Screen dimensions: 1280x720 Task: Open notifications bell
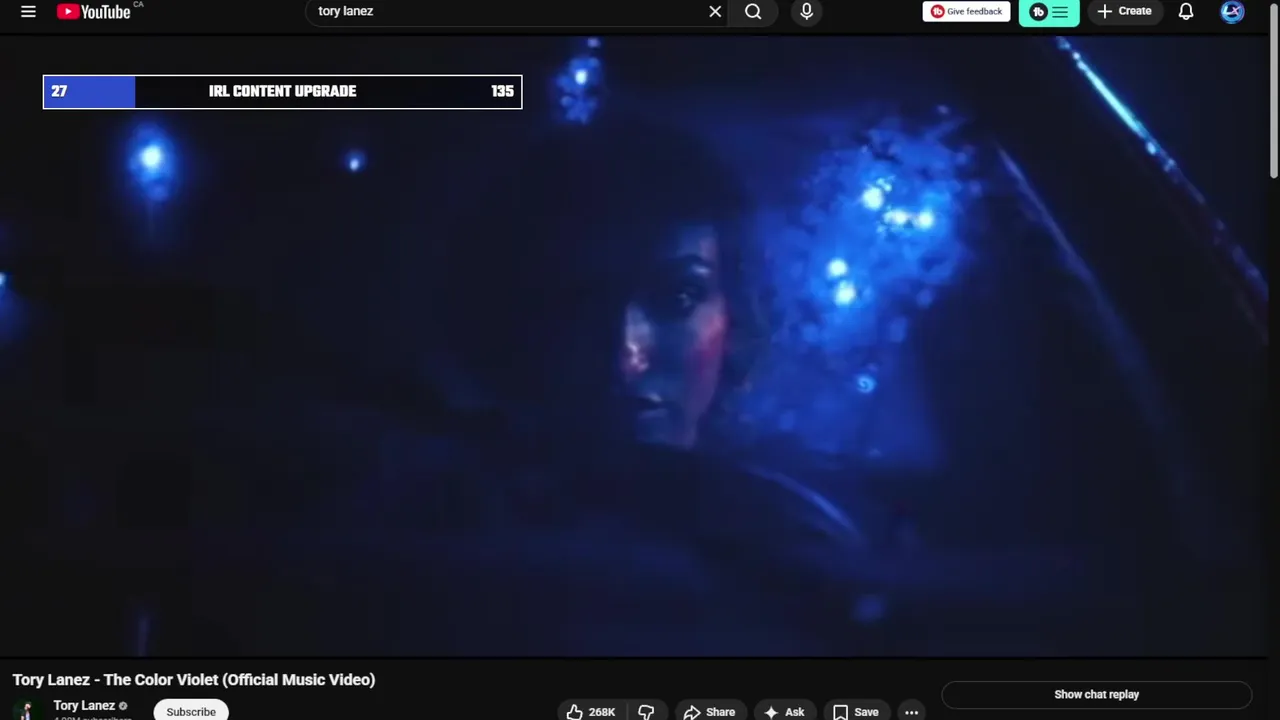pos(1186,12)
